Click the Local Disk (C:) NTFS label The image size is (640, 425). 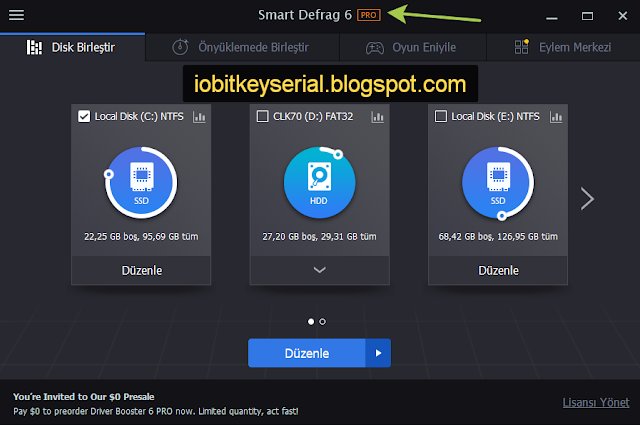[139, 116]
